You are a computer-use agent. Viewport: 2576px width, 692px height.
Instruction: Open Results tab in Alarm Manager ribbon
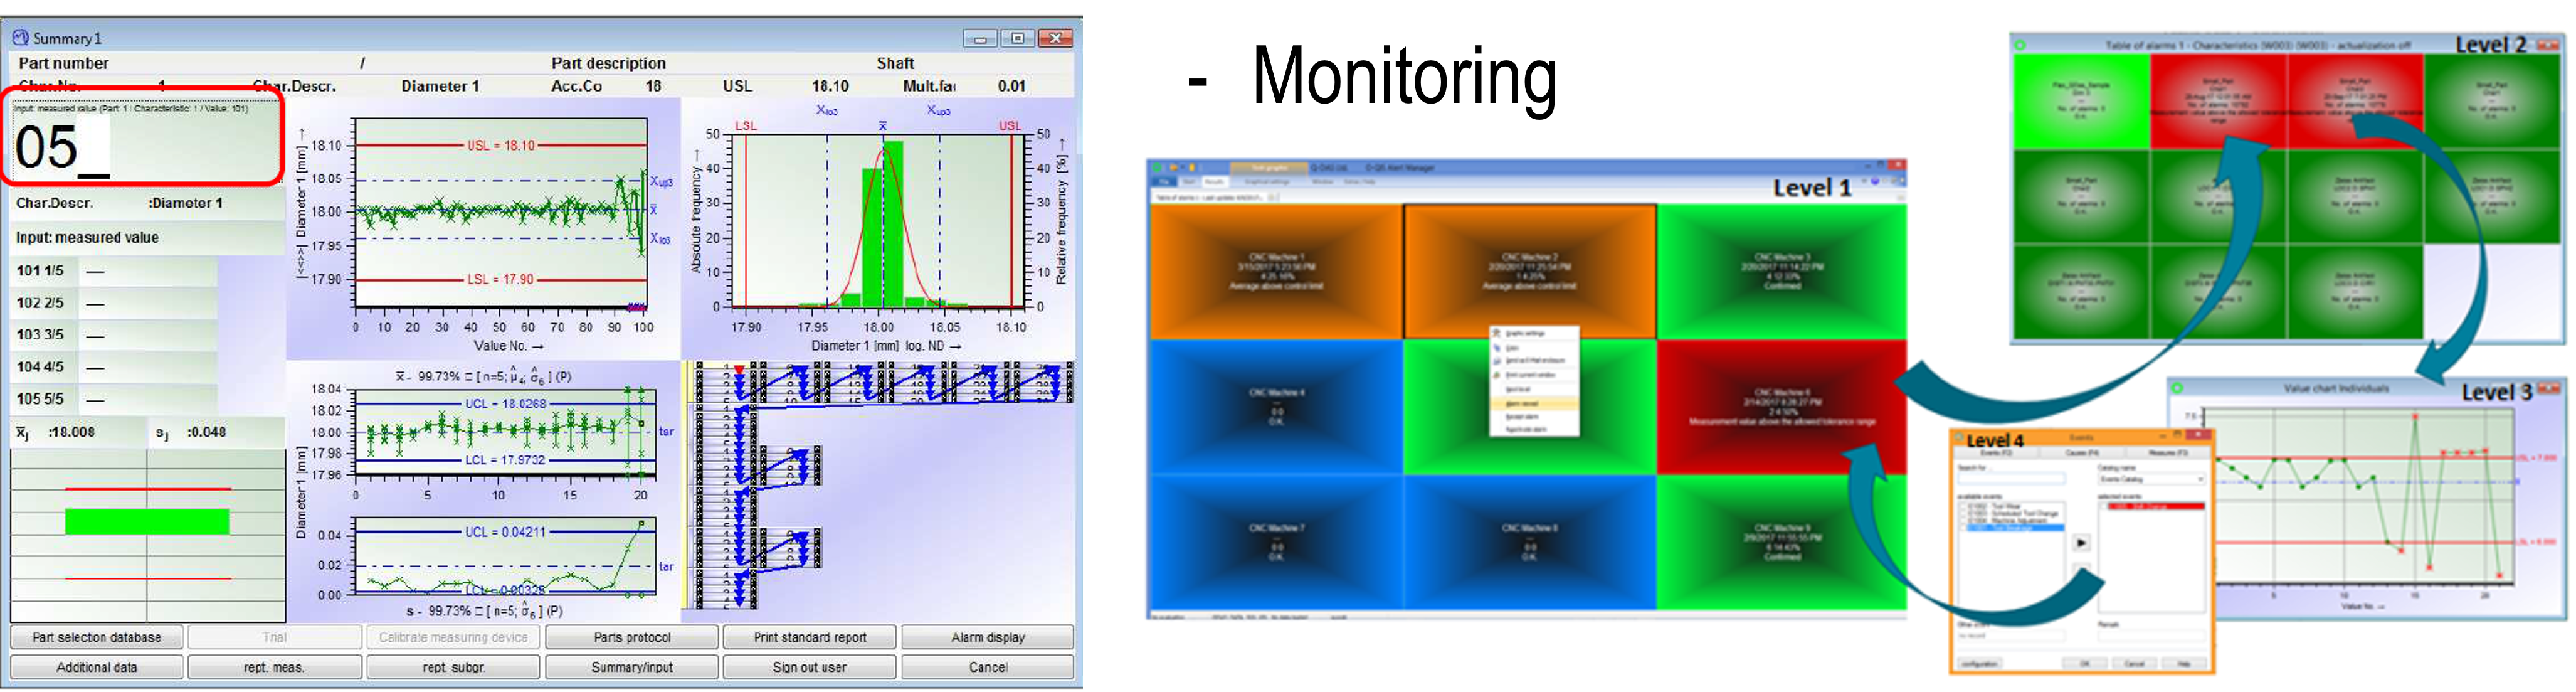[1215, 182]
